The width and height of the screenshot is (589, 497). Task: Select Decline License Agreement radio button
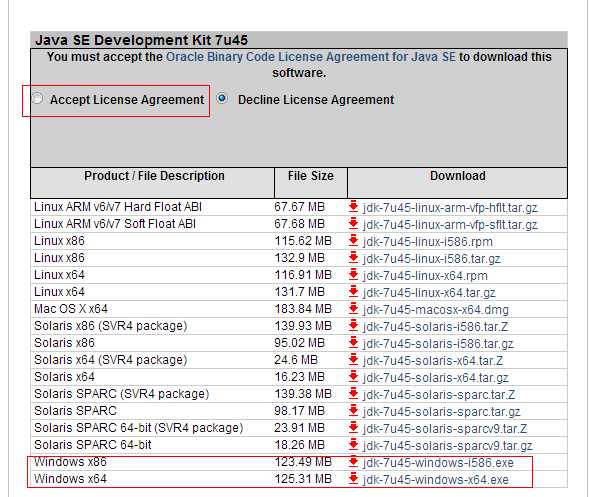(x=222, y=98)
